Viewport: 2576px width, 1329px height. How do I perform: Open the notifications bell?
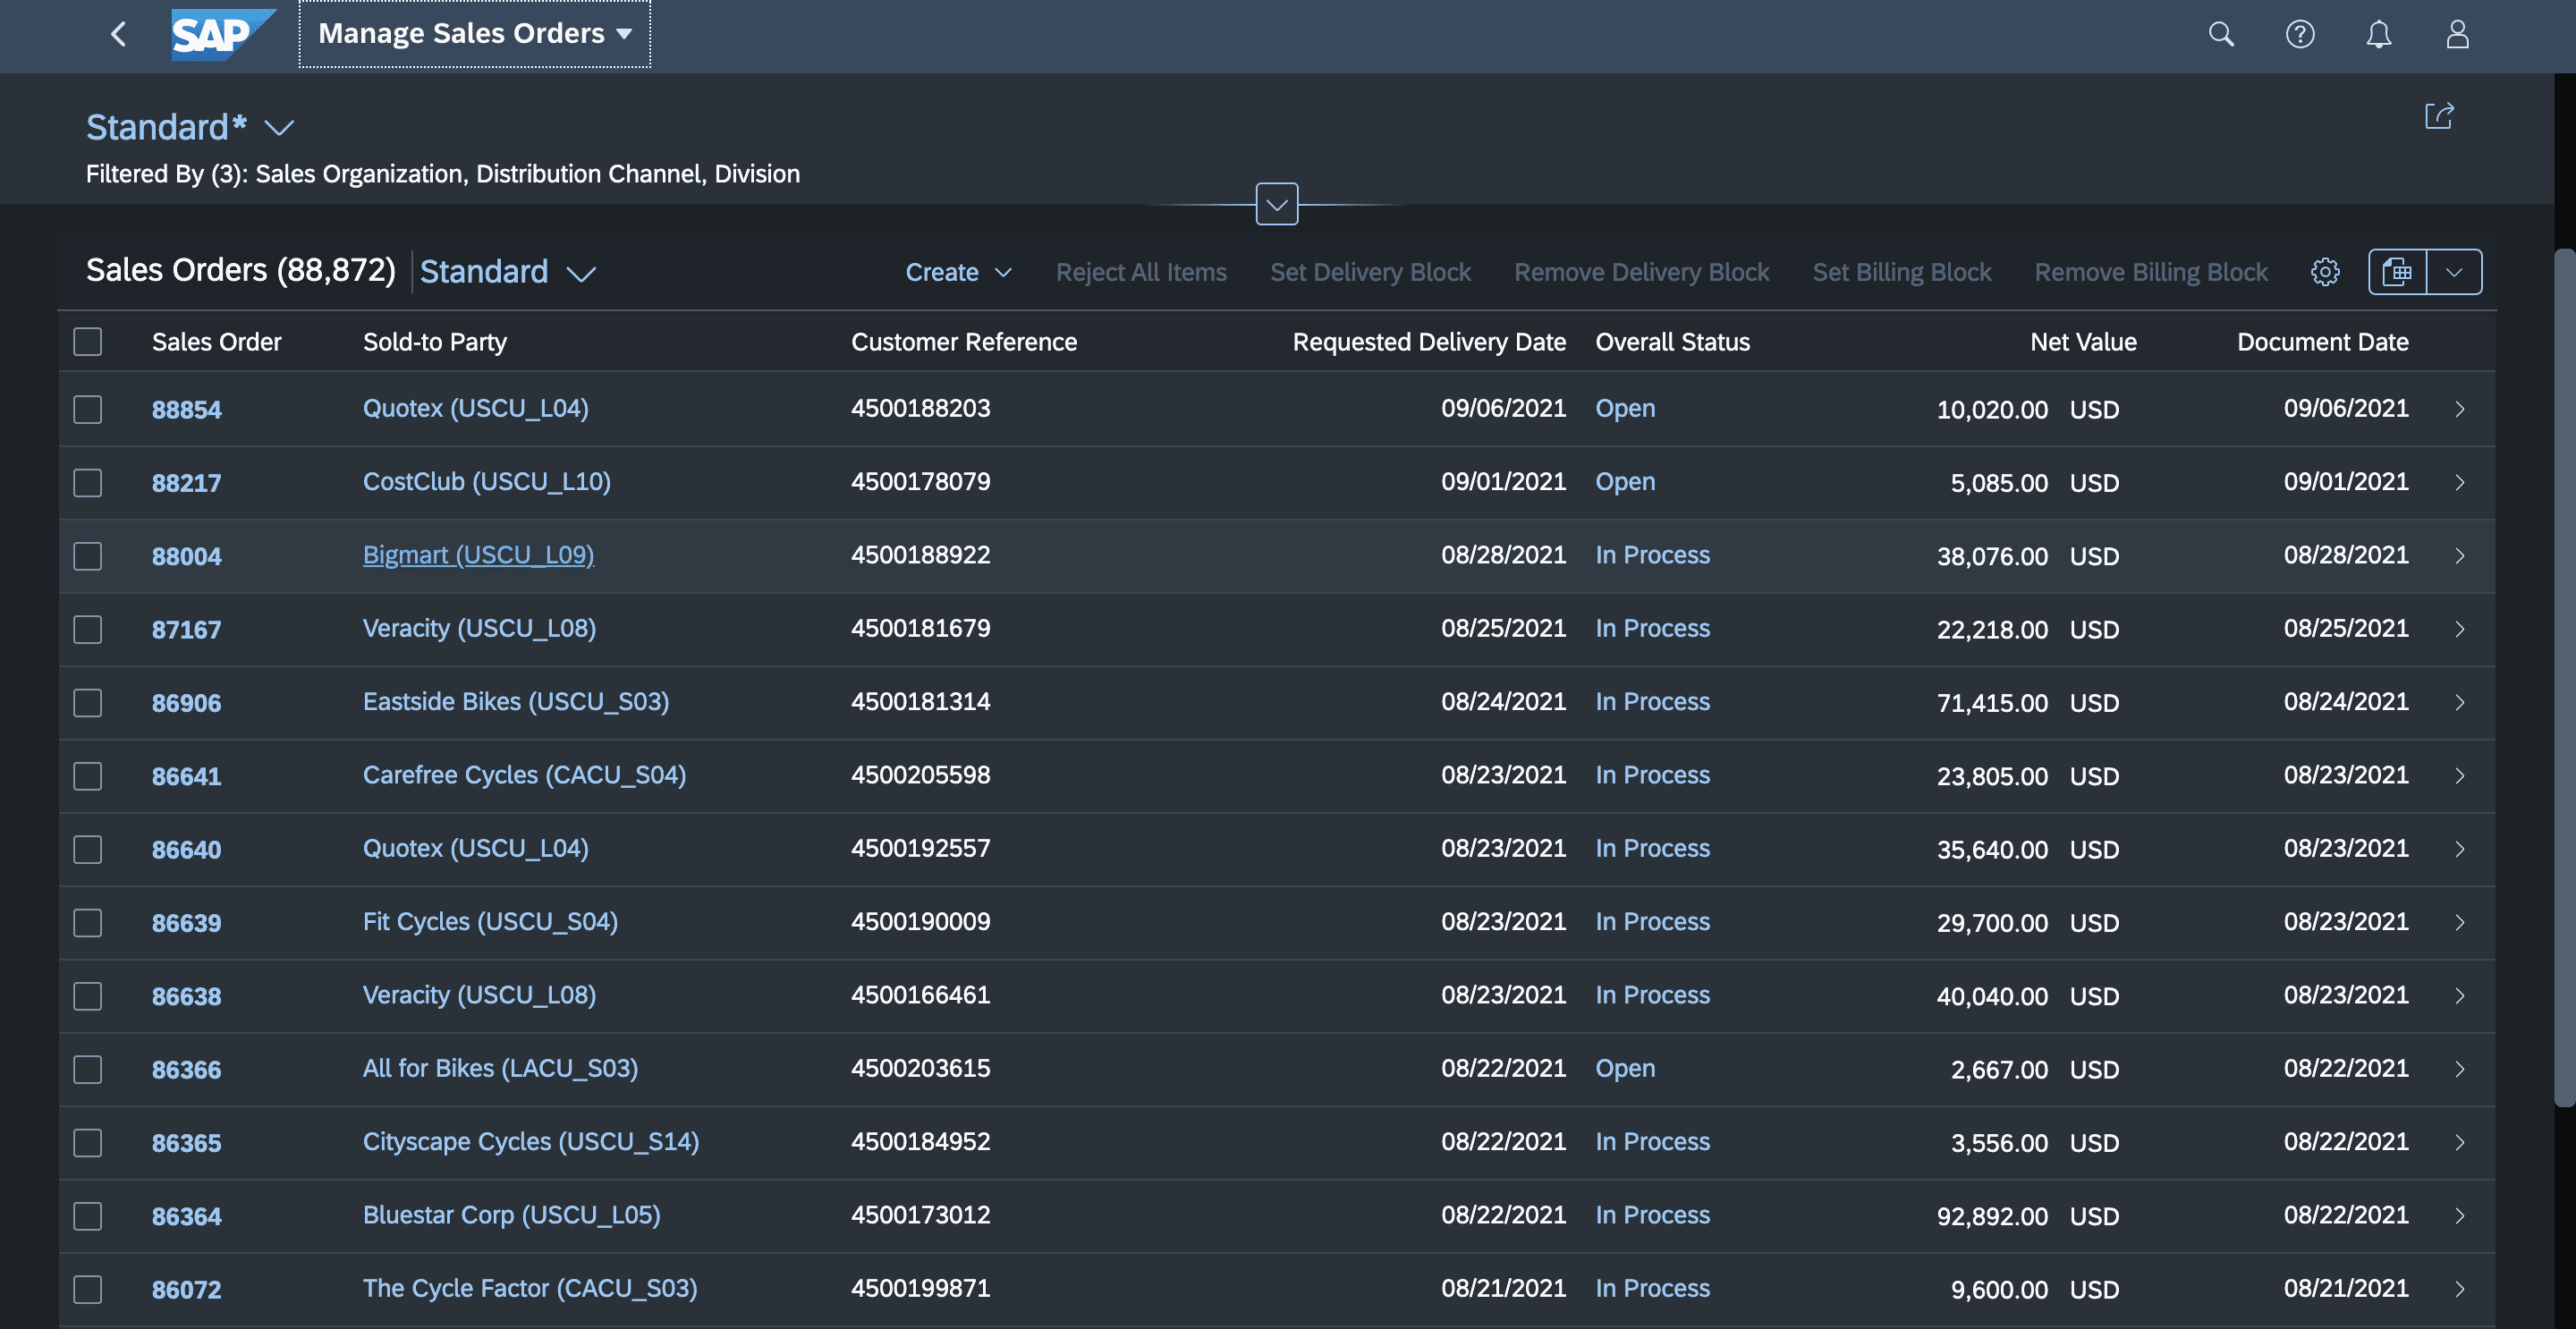2378,34
